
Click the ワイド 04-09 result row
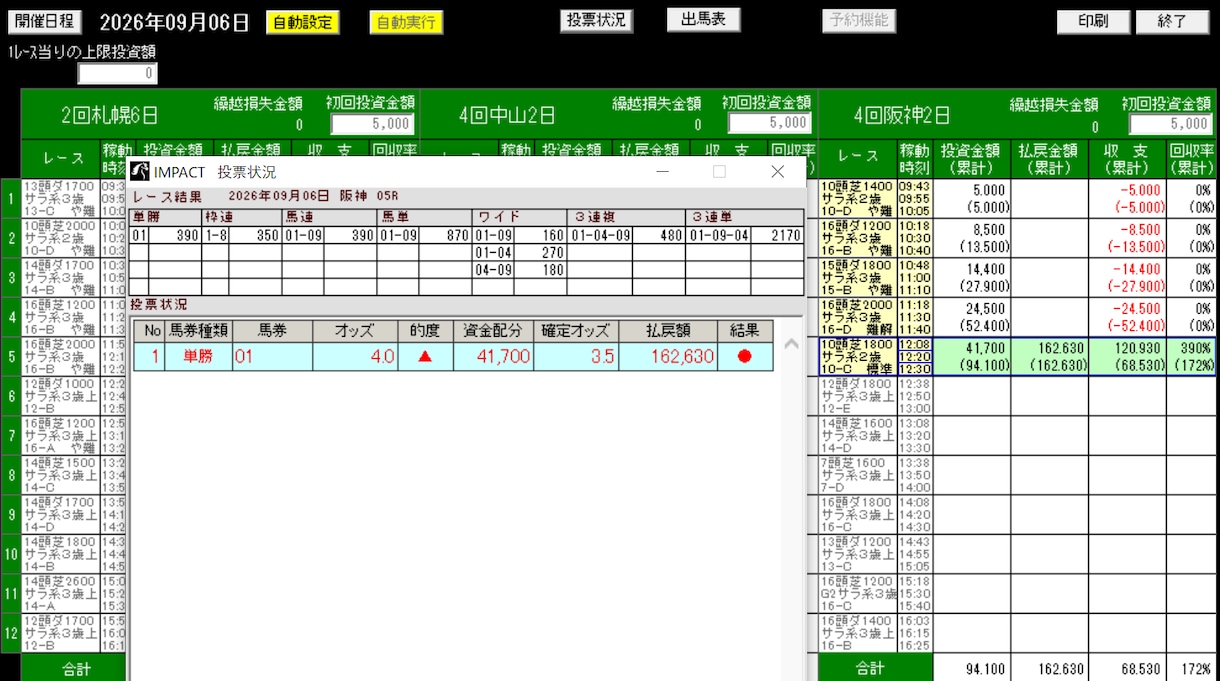(x=520, y=270)
